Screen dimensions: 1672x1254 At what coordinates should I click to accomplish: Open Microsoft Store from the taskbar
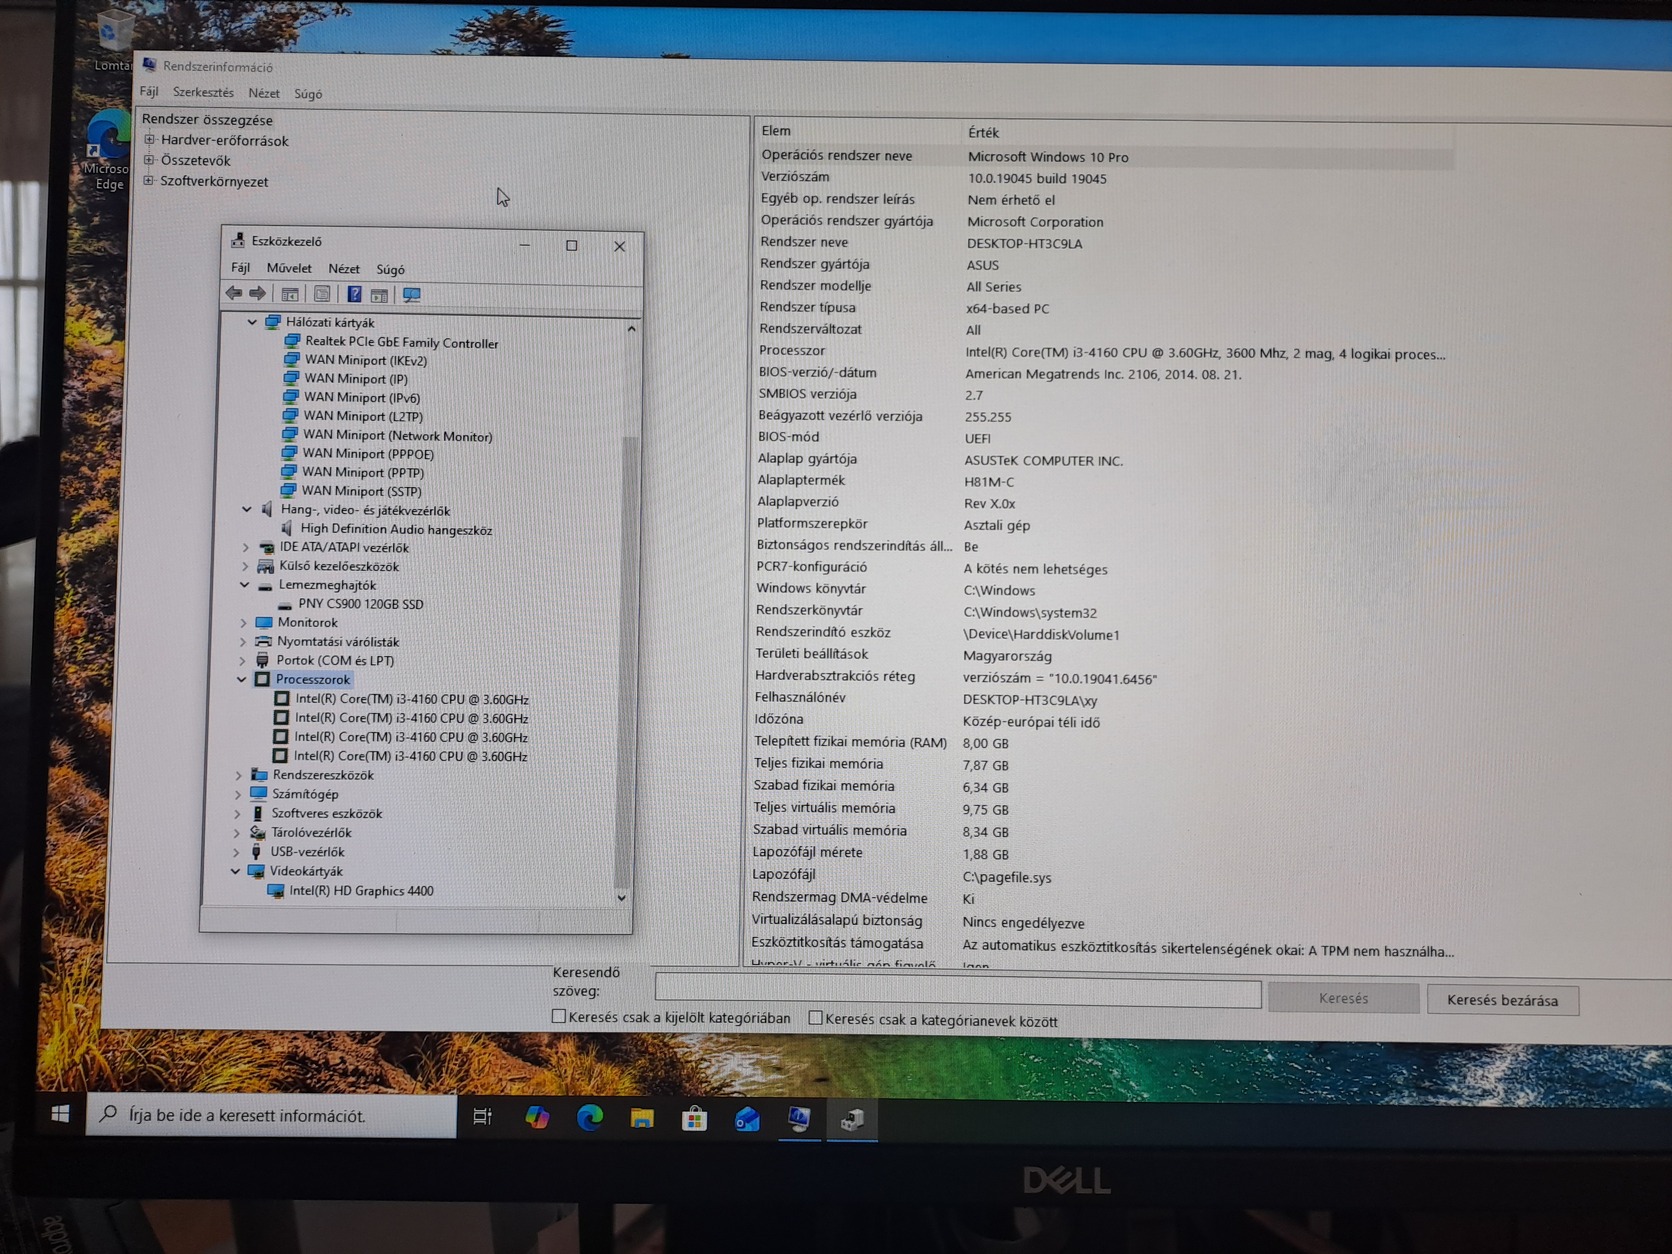tap(694, 1119)
